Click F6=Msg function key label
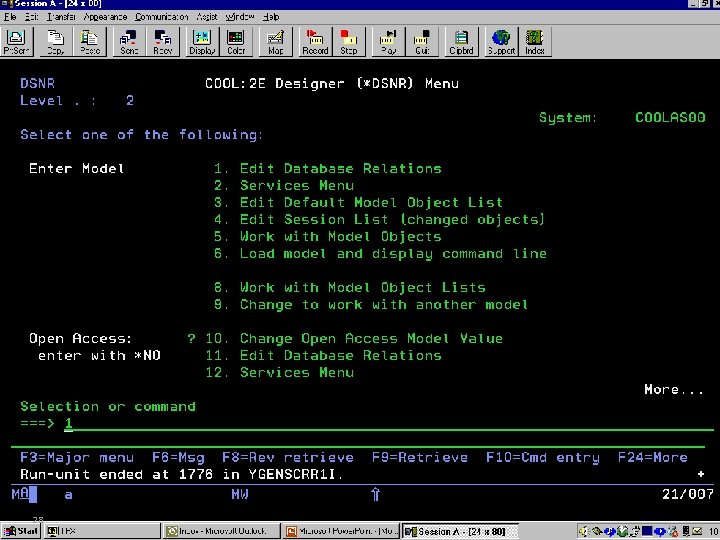Screen dimensions: 720x540 point(178,457)
